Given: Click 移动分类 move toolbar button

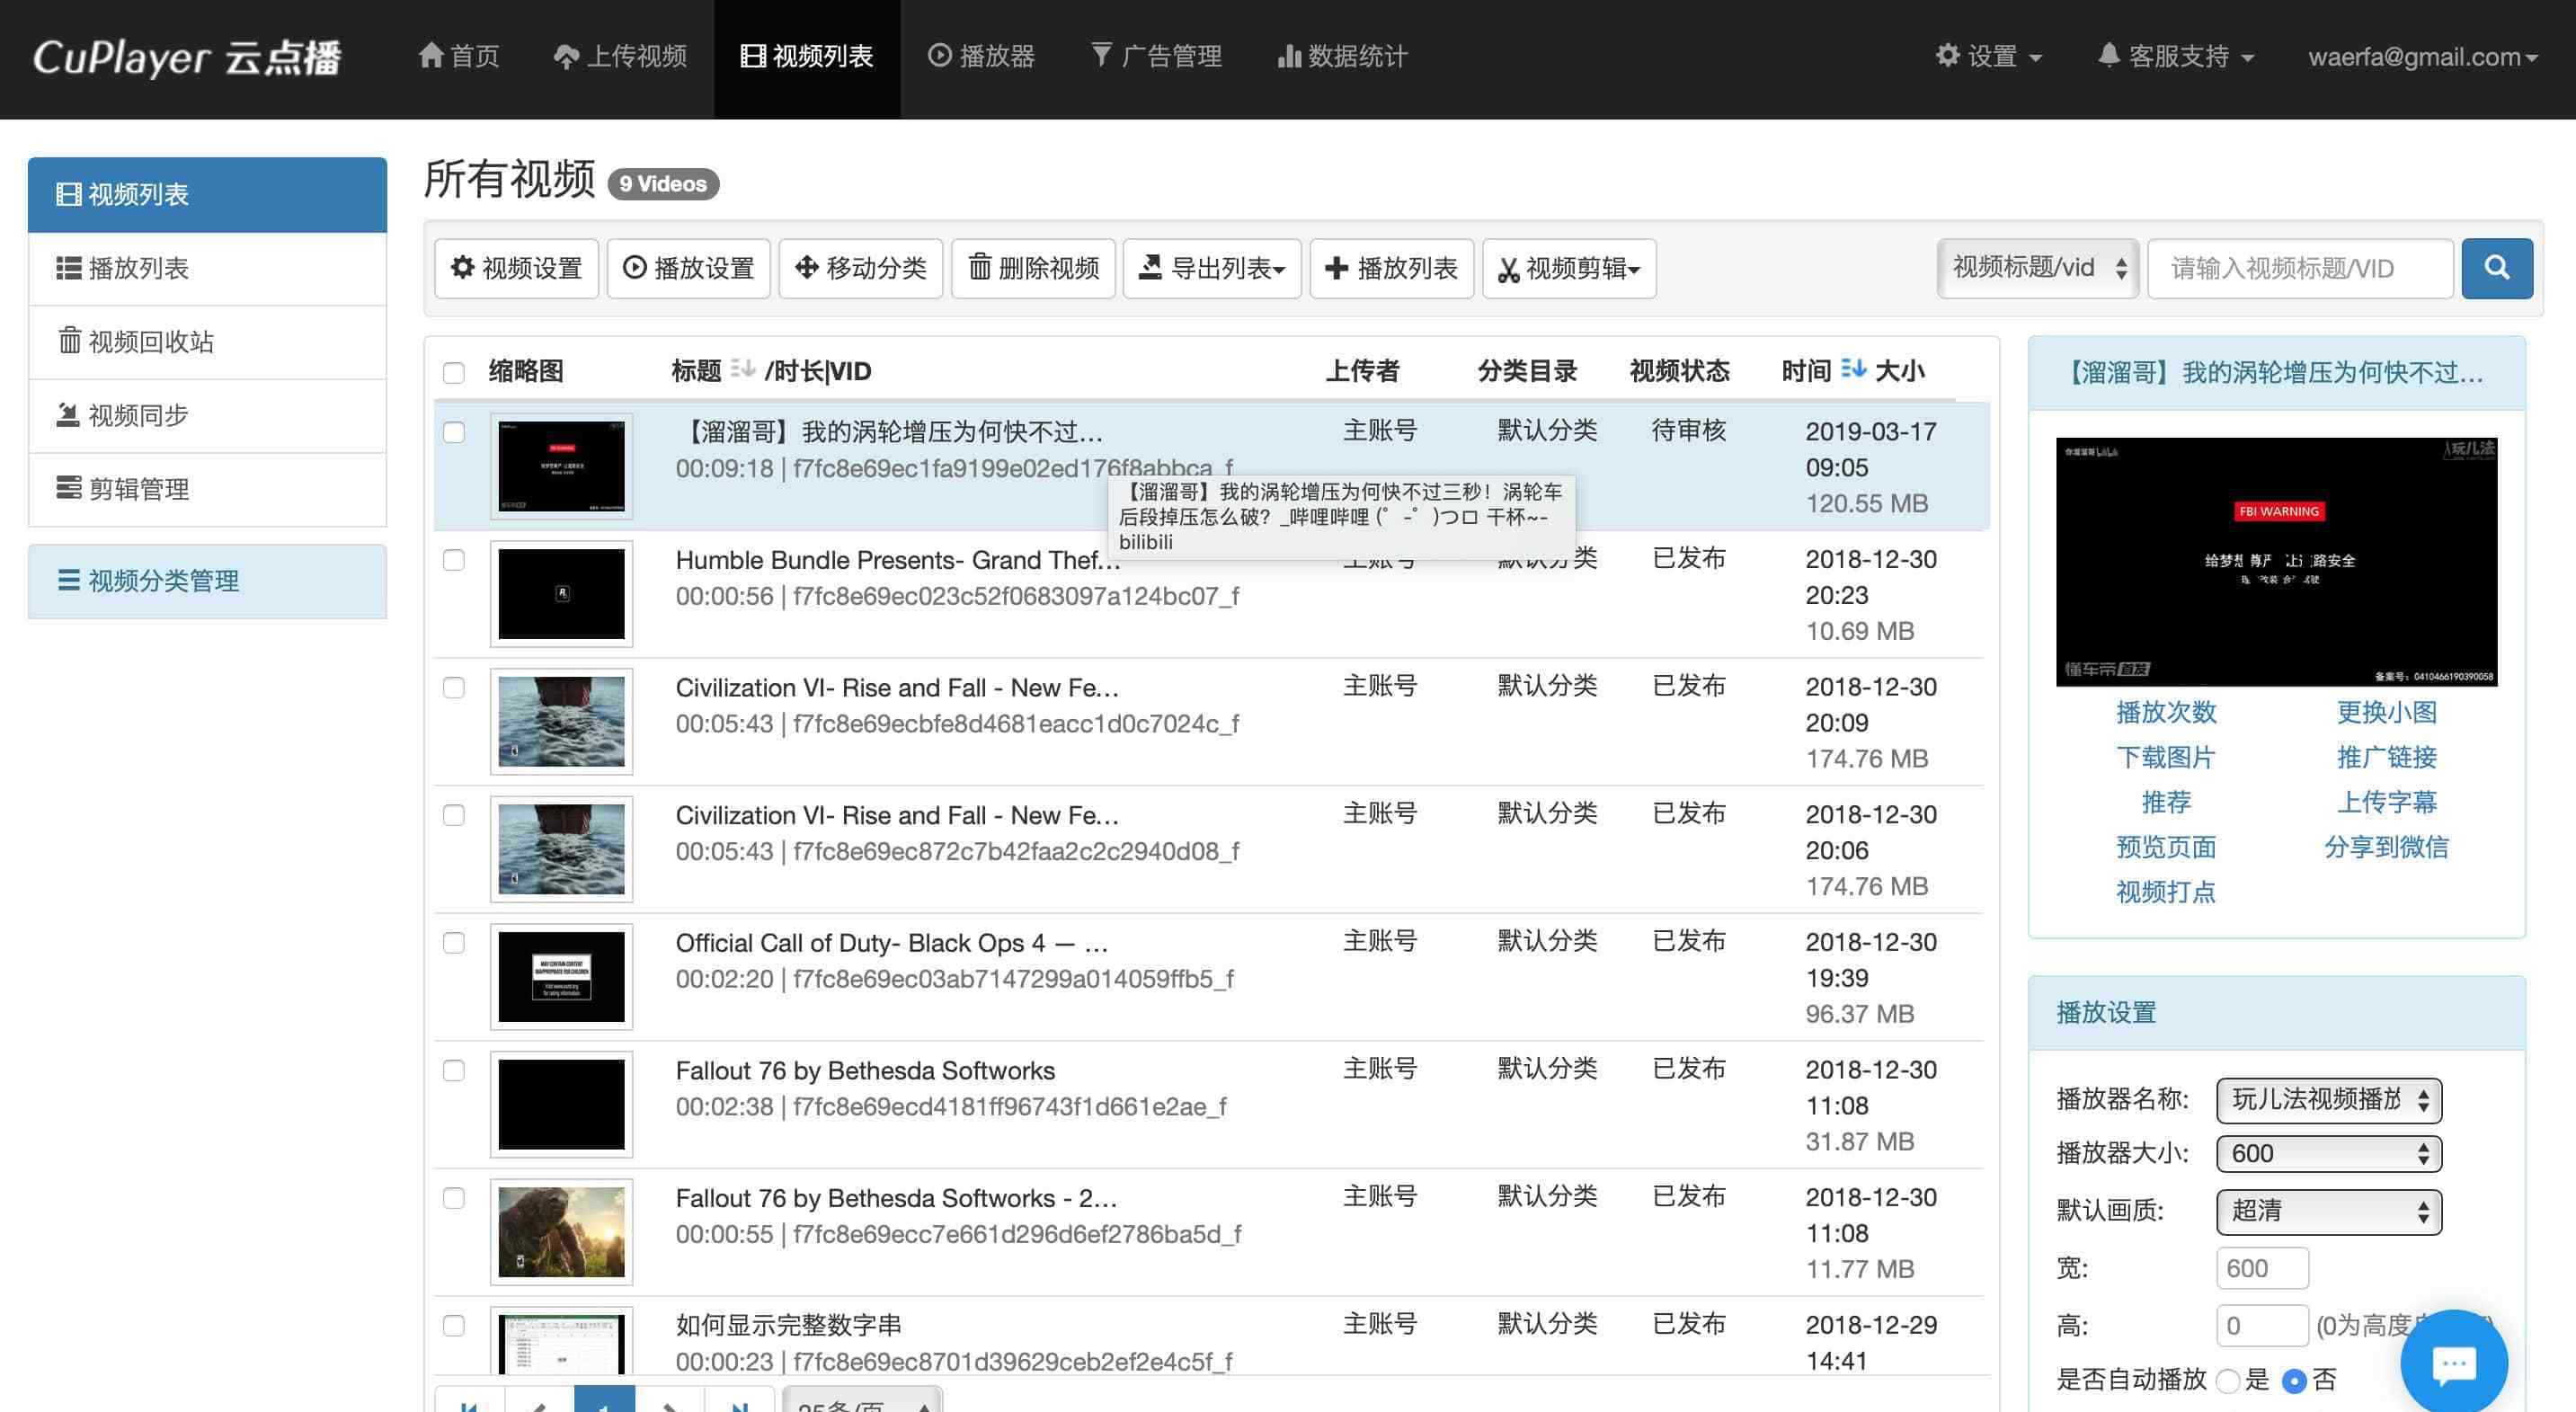Looking at the screenshot, I should tap(860, 268).
